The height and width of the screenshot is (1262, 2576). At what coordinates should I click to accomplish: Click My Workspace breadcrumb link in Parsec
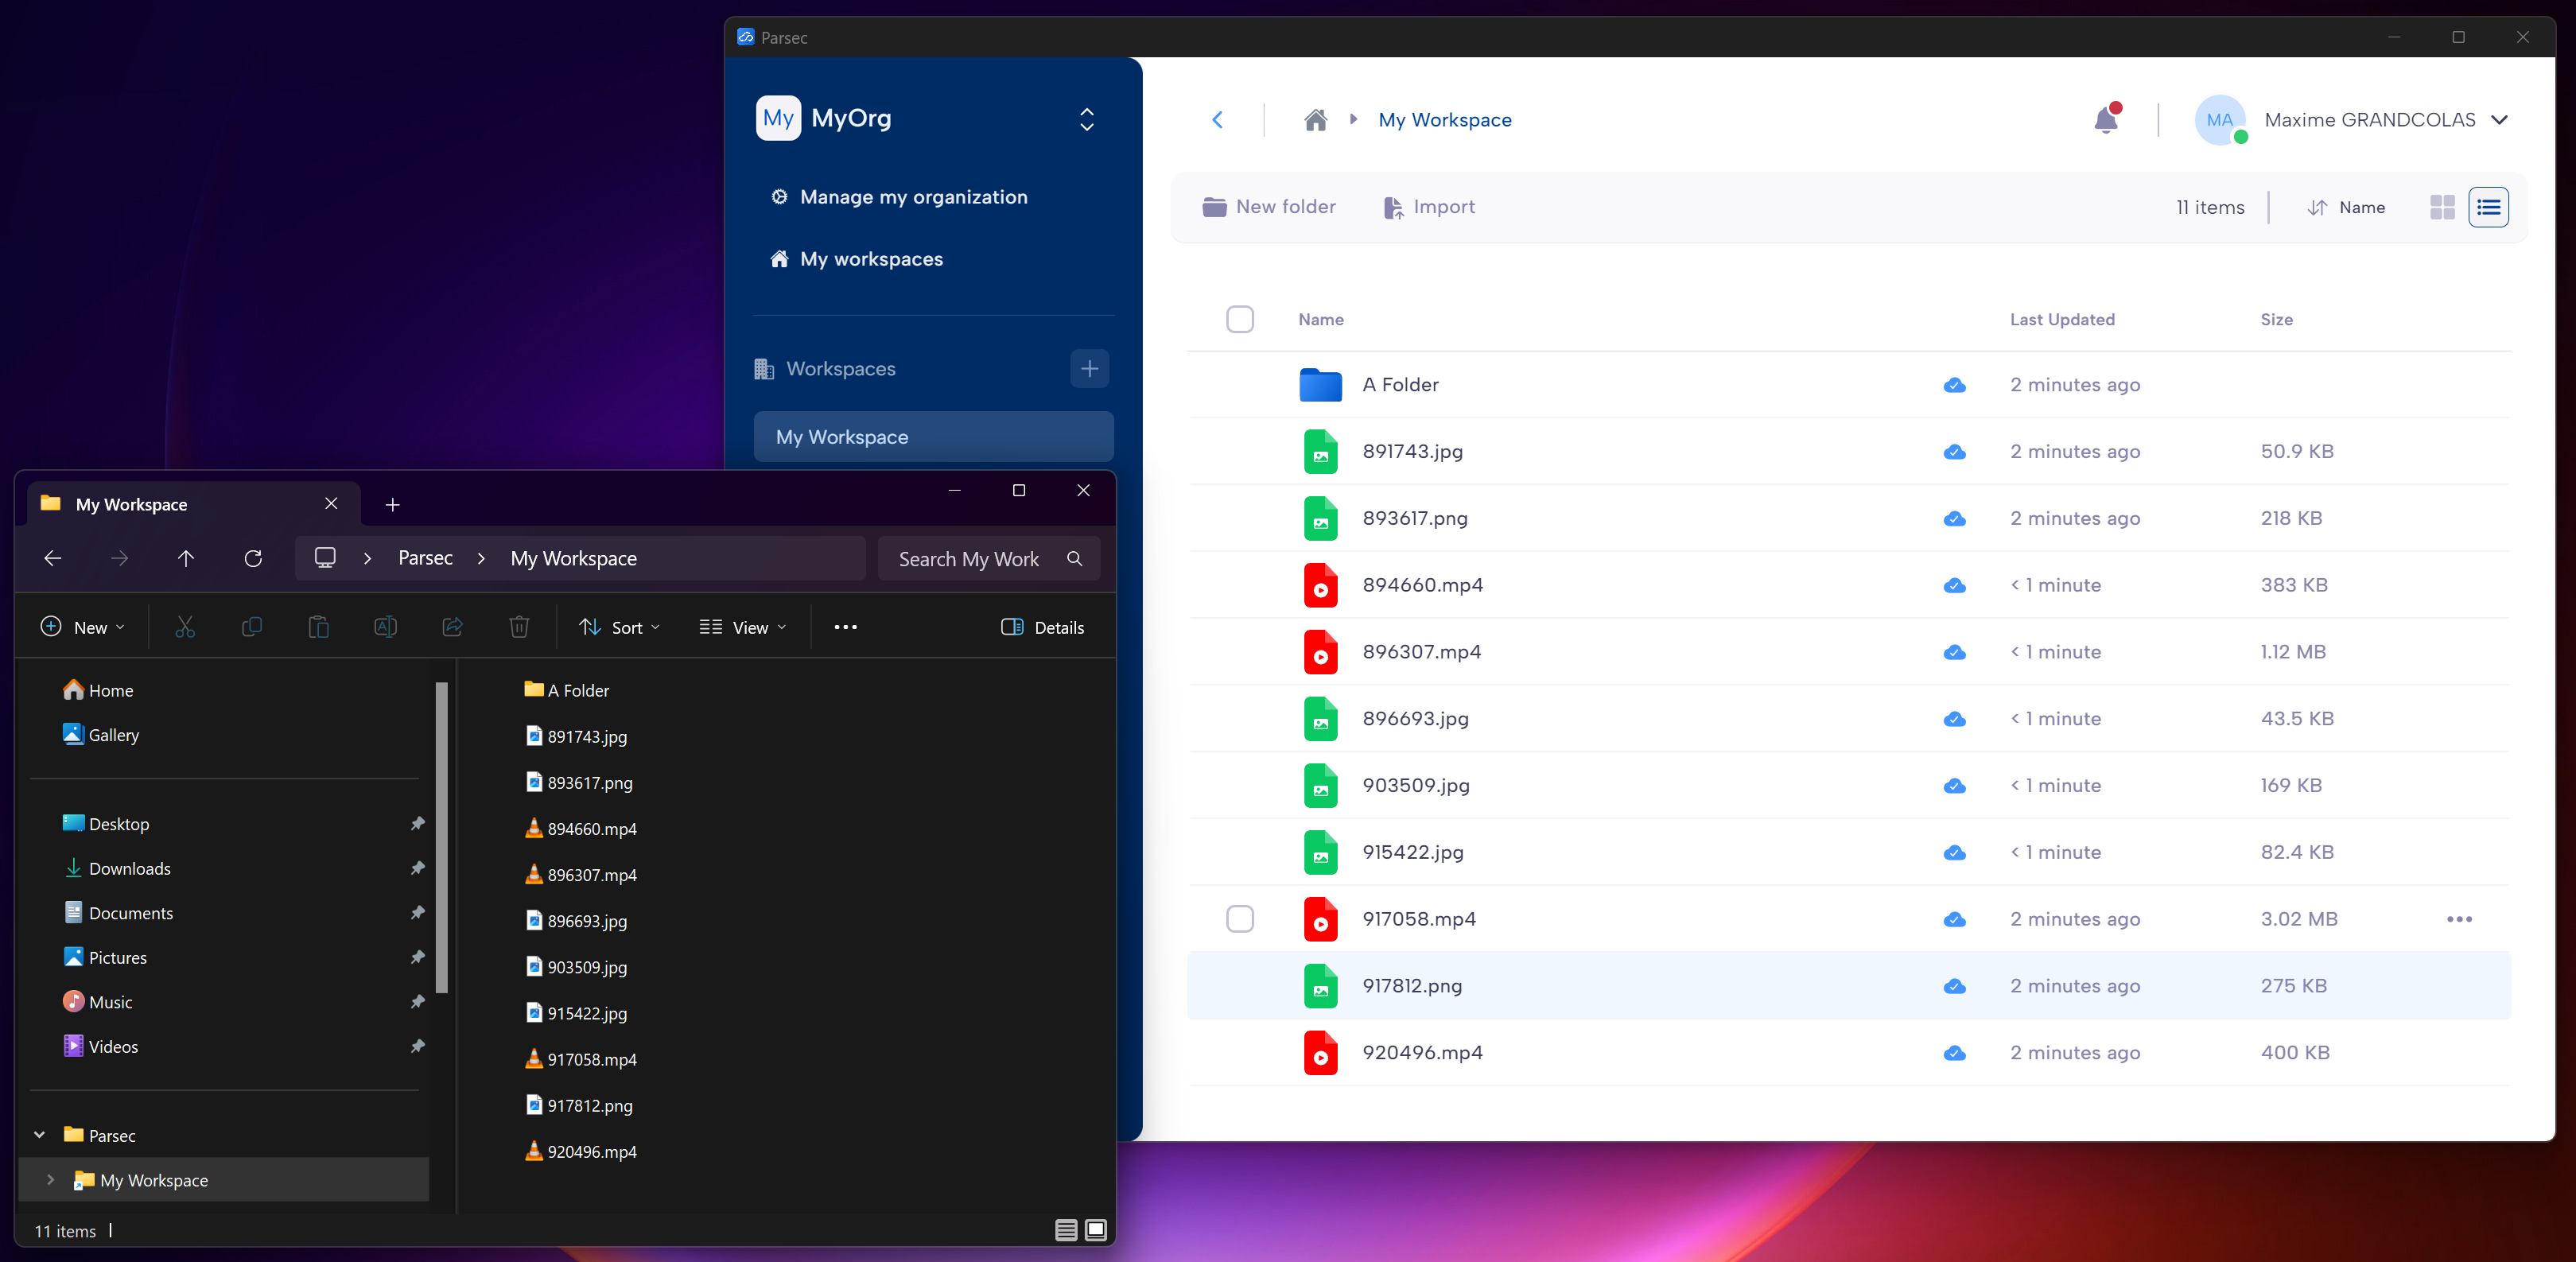[1445, 120]
